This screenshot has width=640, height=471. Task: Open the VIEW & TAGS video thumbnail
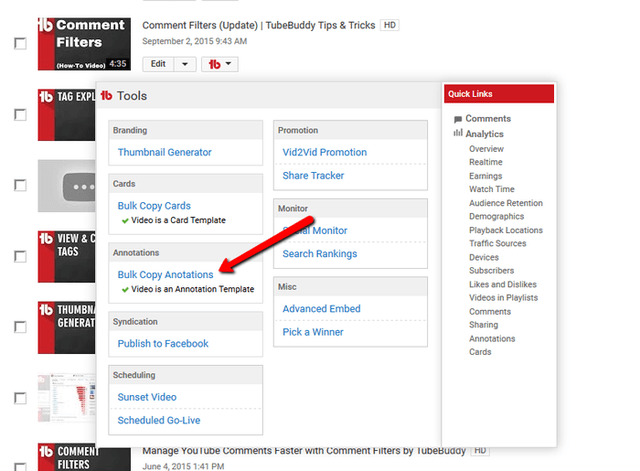[x=67, y=257]
